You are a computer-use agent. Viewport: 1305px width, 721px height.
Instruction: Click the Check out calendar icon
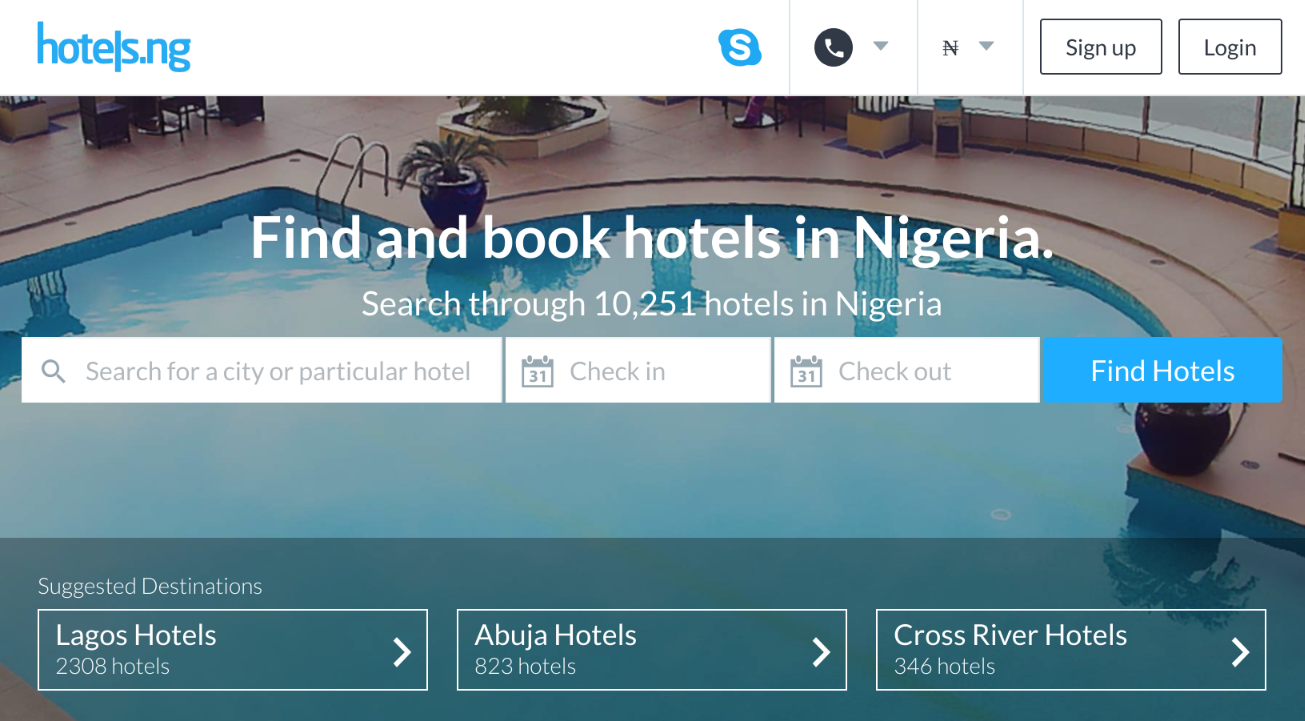pos(806,370)
